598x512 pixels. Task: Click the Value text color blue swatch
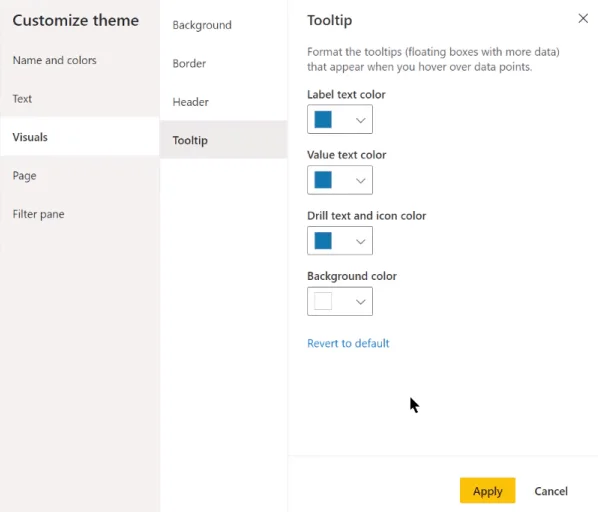[x=323, y=180]
